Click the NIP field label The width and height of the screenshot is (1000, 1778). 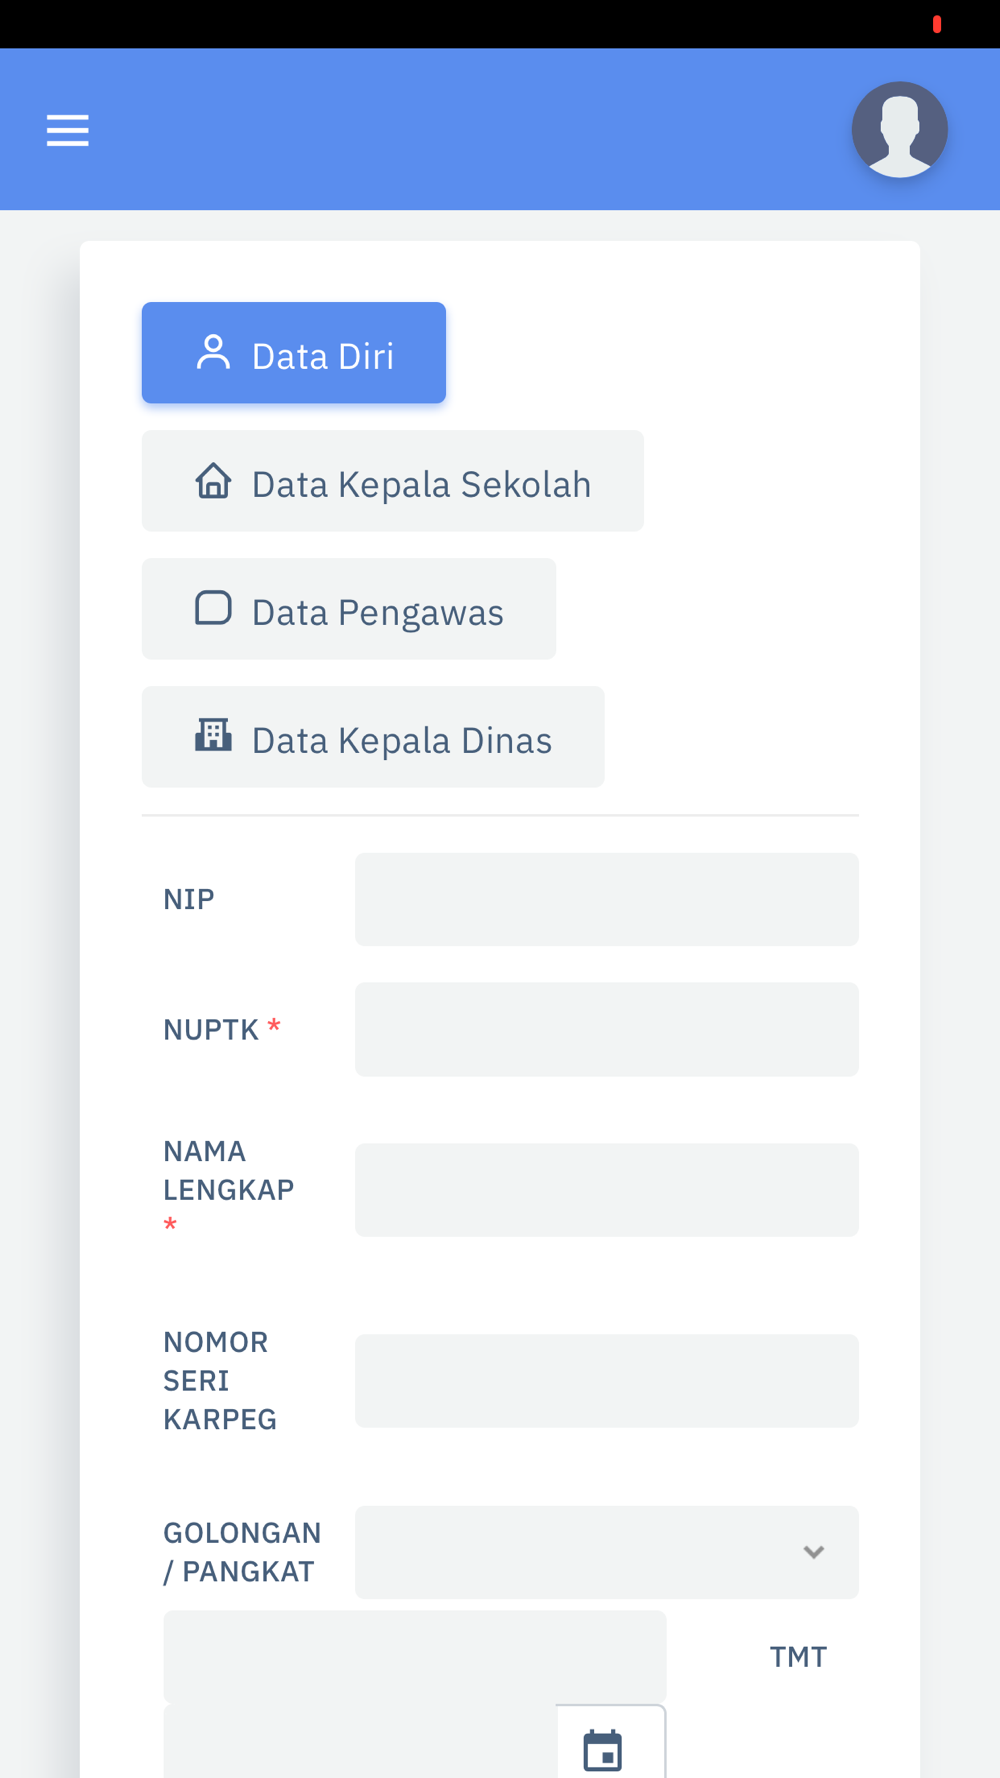189,899
